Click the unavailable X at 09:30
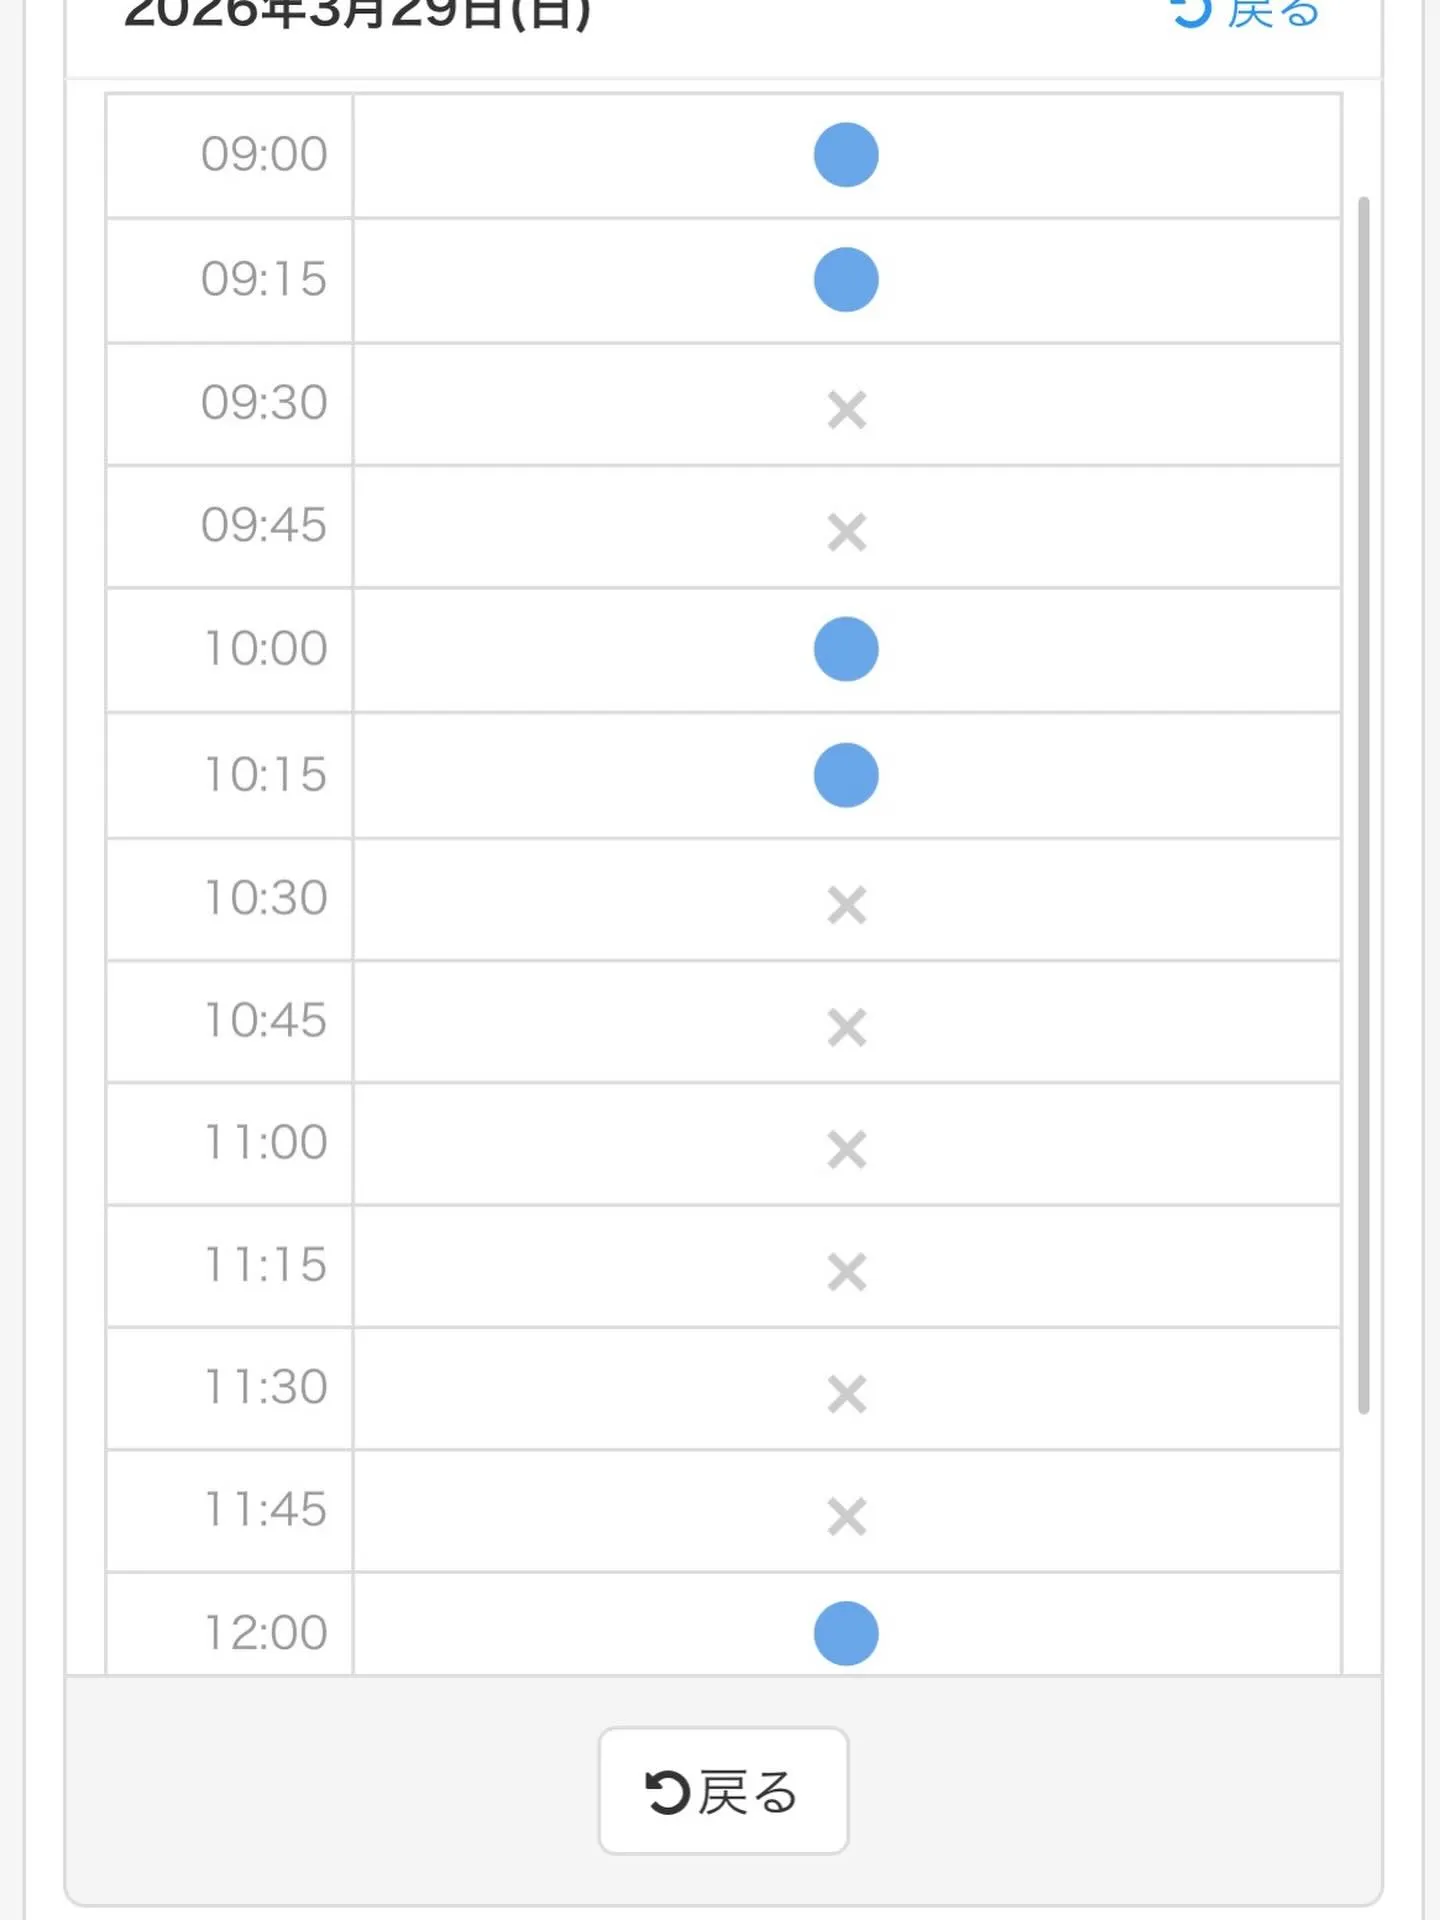The image size is (1440, 1920). pyautogui.click(x=846, y=409)
